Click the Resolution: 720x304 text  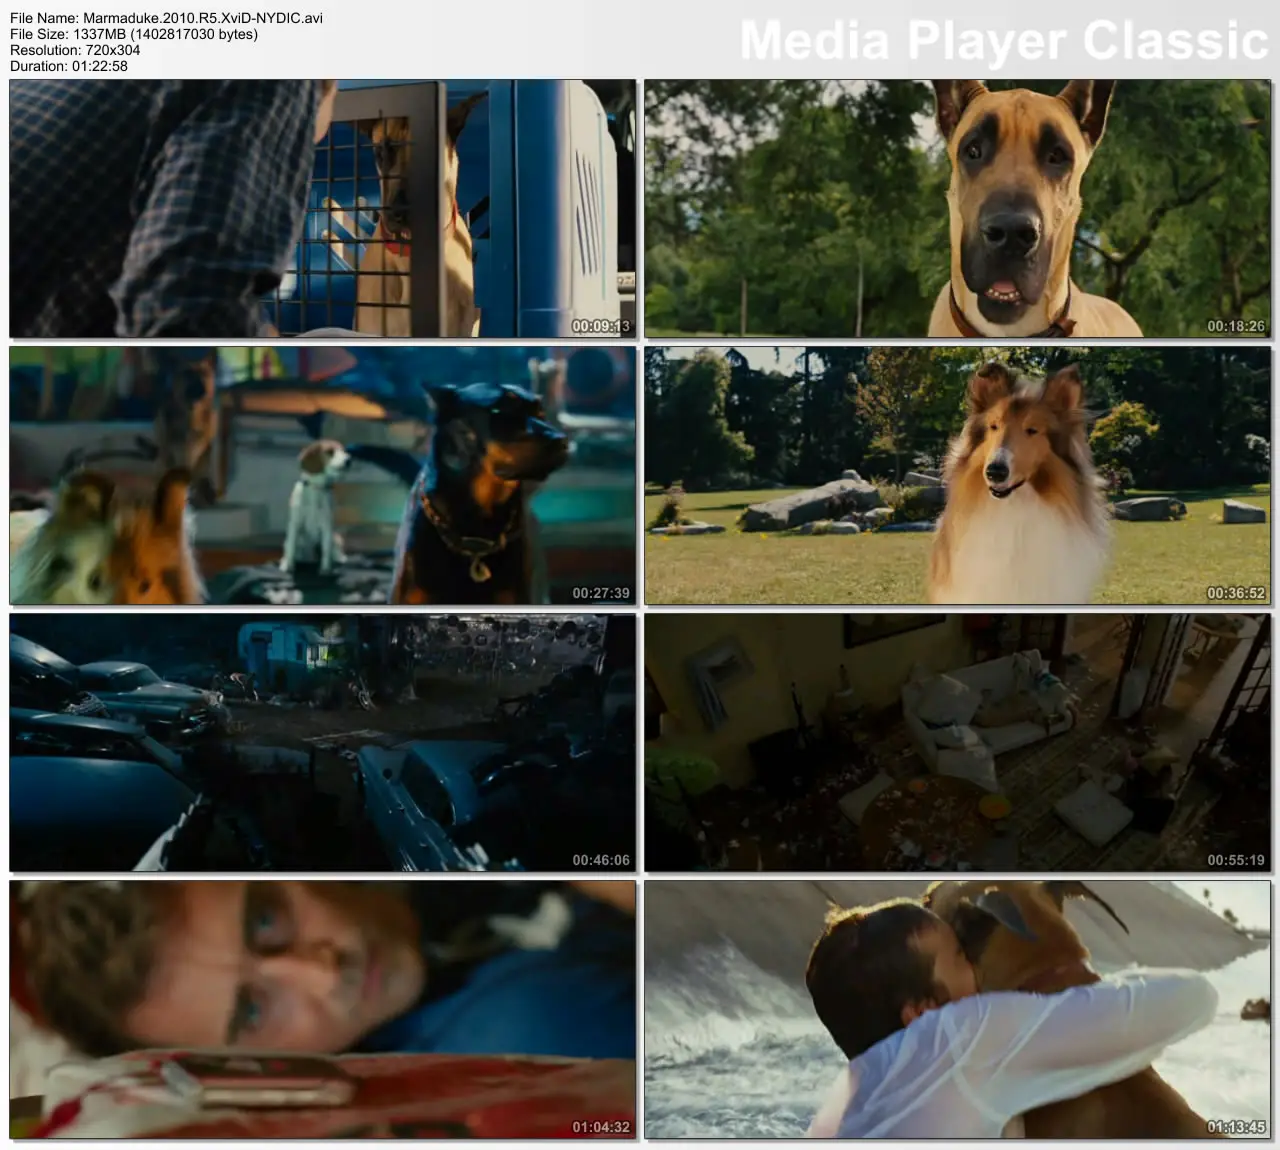tap(75, 50)
